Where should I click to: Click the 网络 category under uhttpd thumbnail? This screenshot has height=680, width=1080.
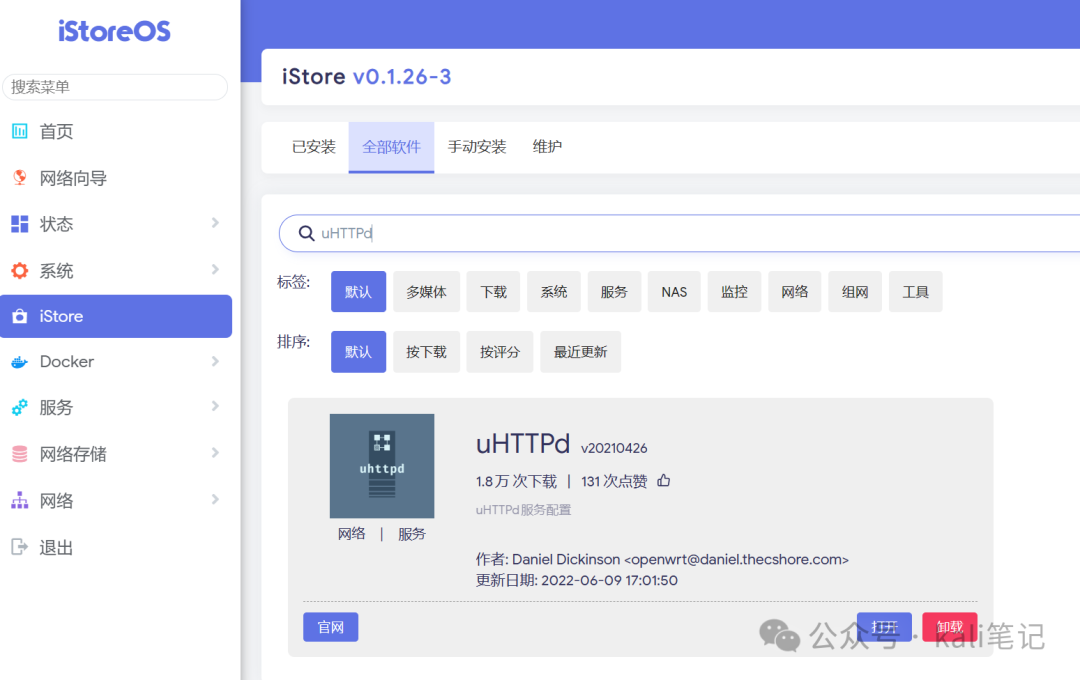click(352, 534)
